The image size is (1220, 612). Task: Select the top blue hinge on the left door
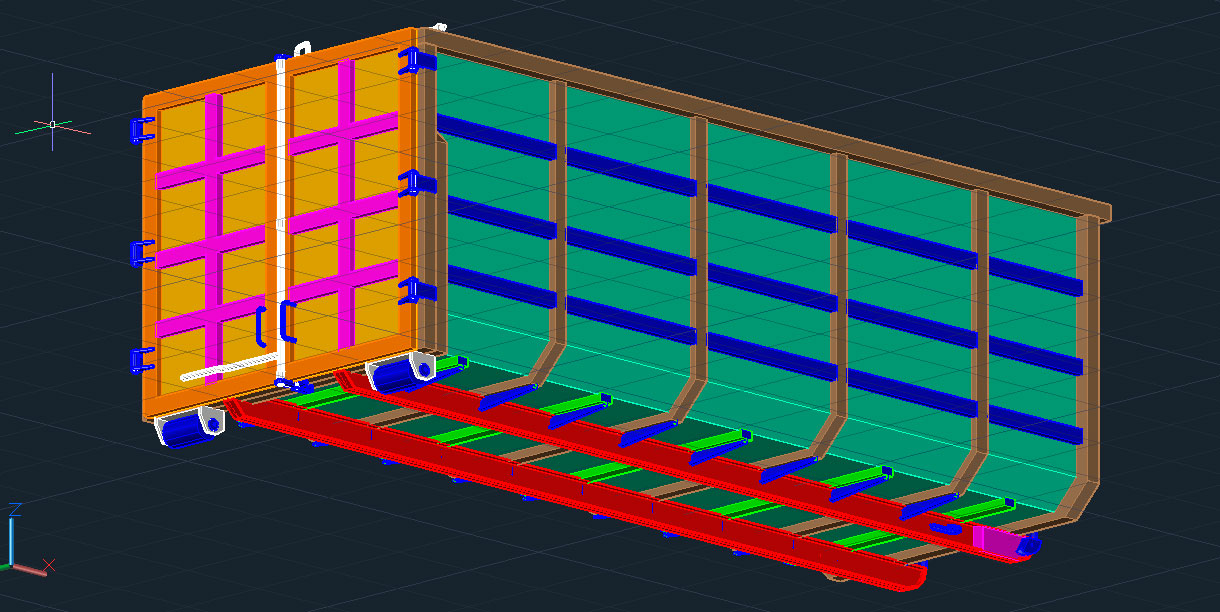142,129
